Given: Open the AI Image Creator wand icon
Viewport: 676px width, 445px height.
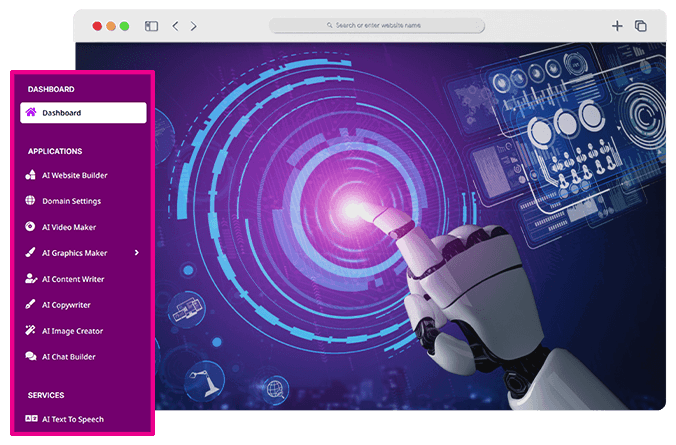Looking at the screenshot, I should click(31, 331).
